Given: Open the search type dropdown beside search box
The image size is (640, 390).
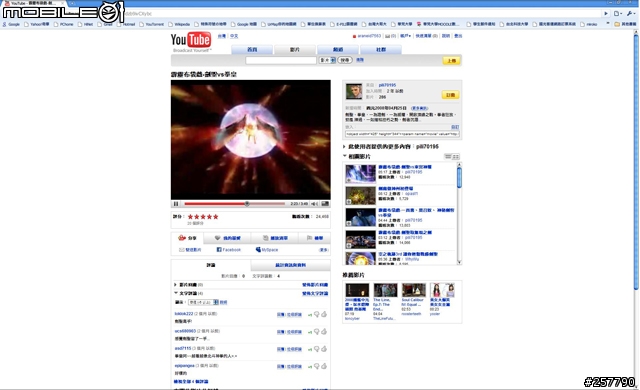Looking at the screenshot, I should 327,60.
